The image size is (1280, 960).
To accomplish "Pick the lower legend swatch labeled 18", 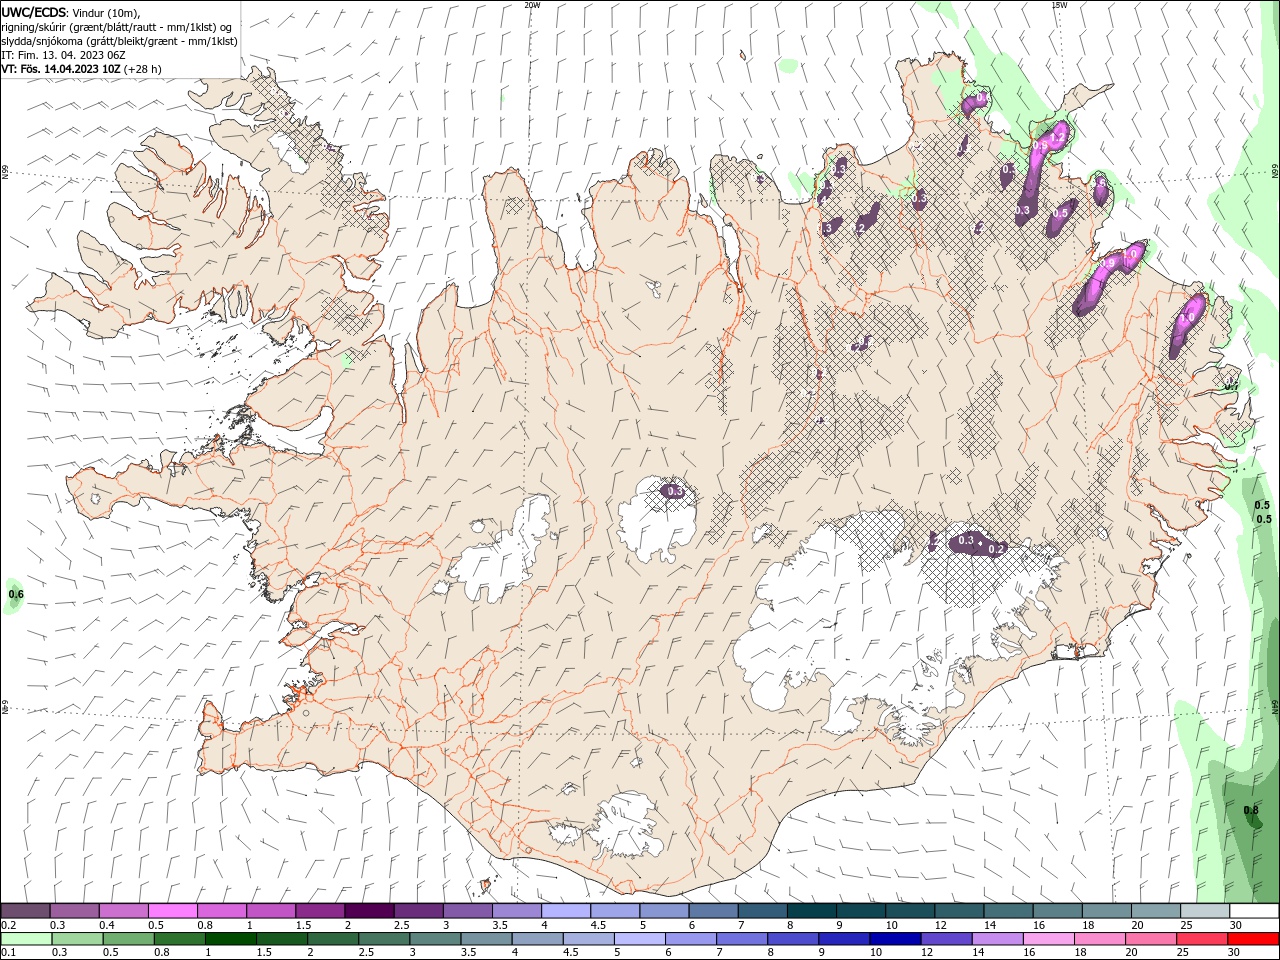I will (1101, 939).
